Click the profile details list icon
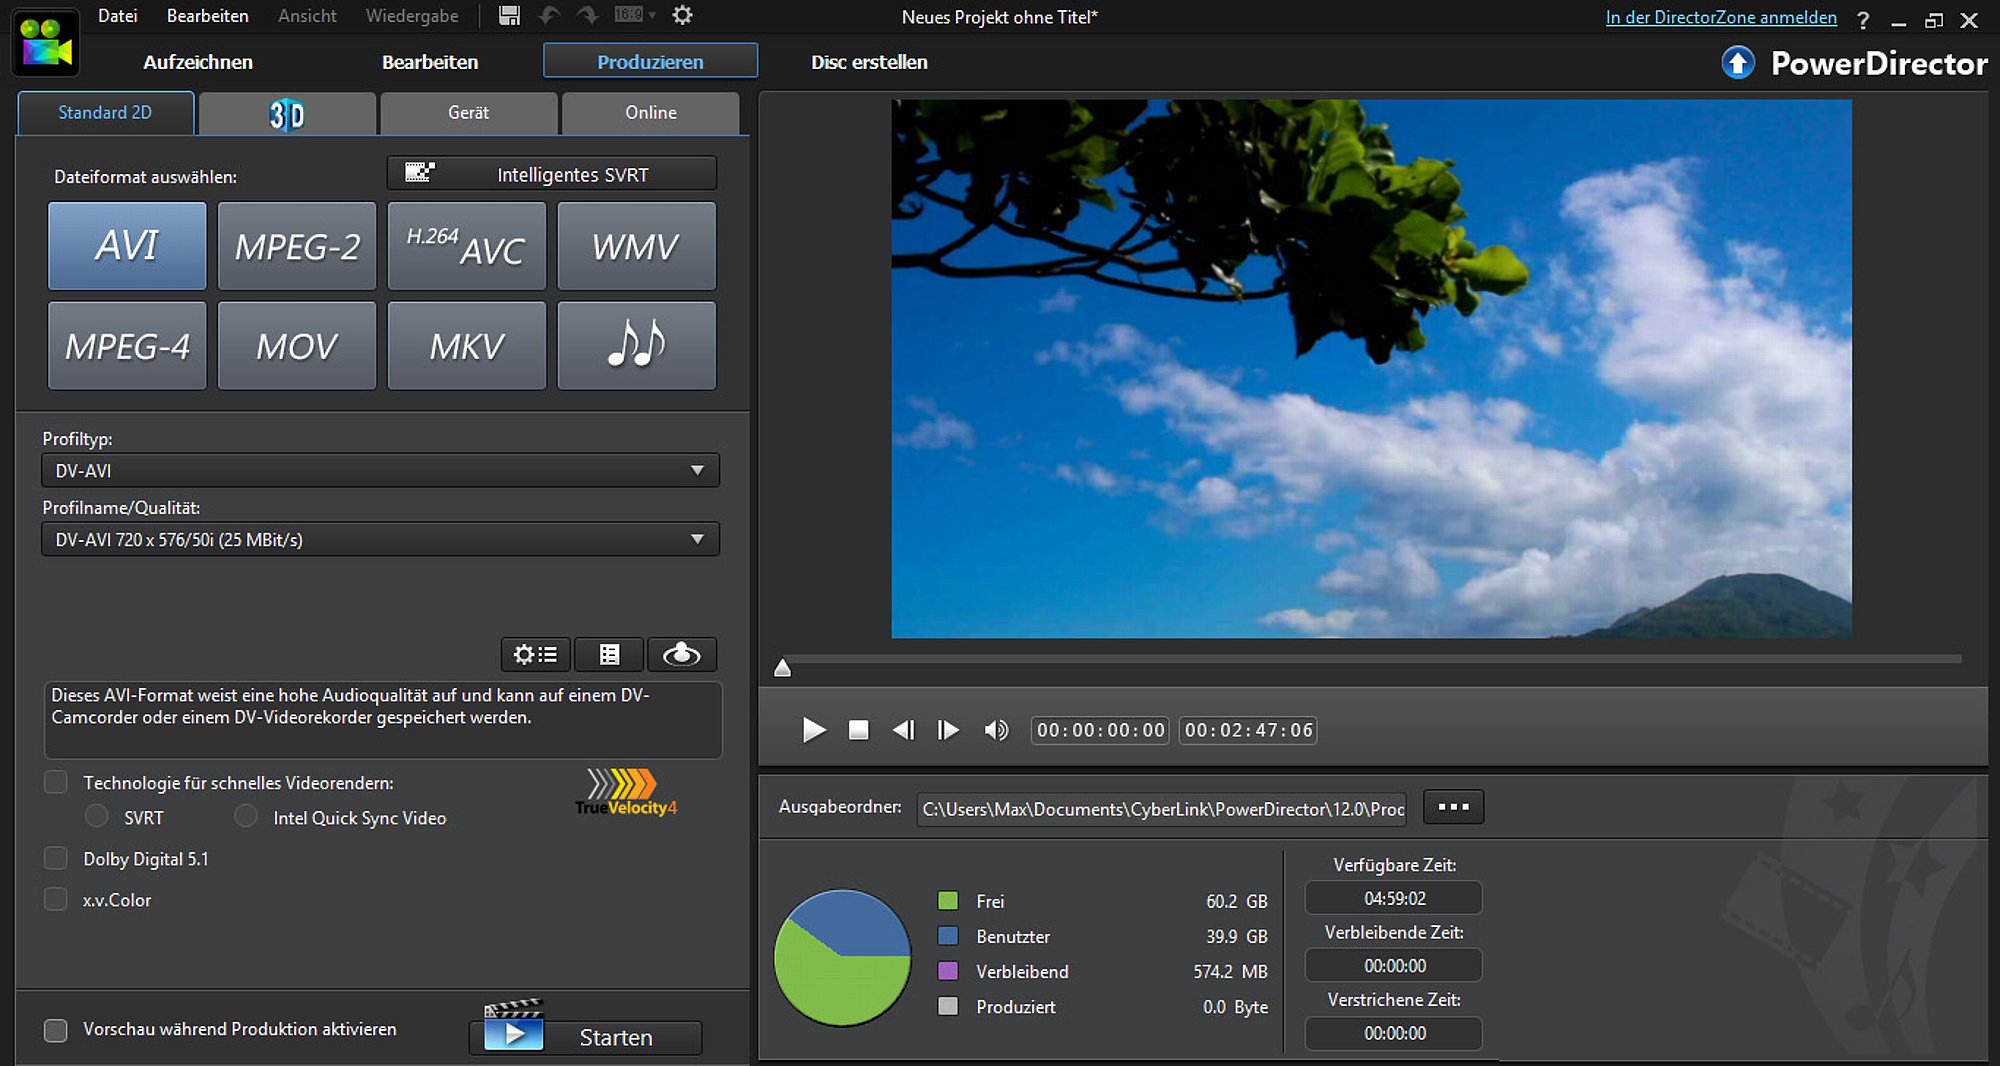The image size is (2000, 1066). (609, 654)
